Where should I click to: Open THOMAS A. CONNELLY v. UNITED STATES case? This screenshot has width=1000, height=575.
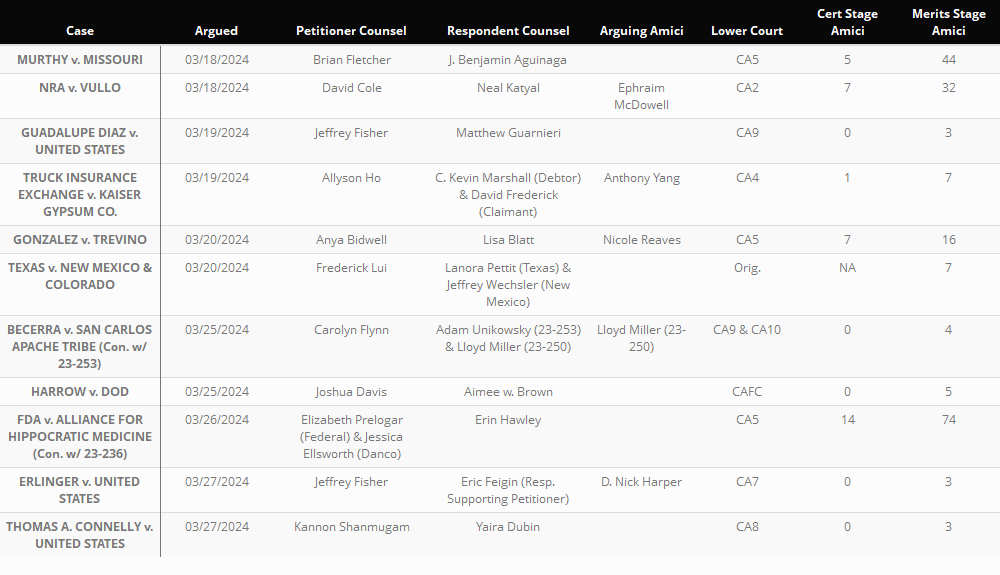(80, 535)
